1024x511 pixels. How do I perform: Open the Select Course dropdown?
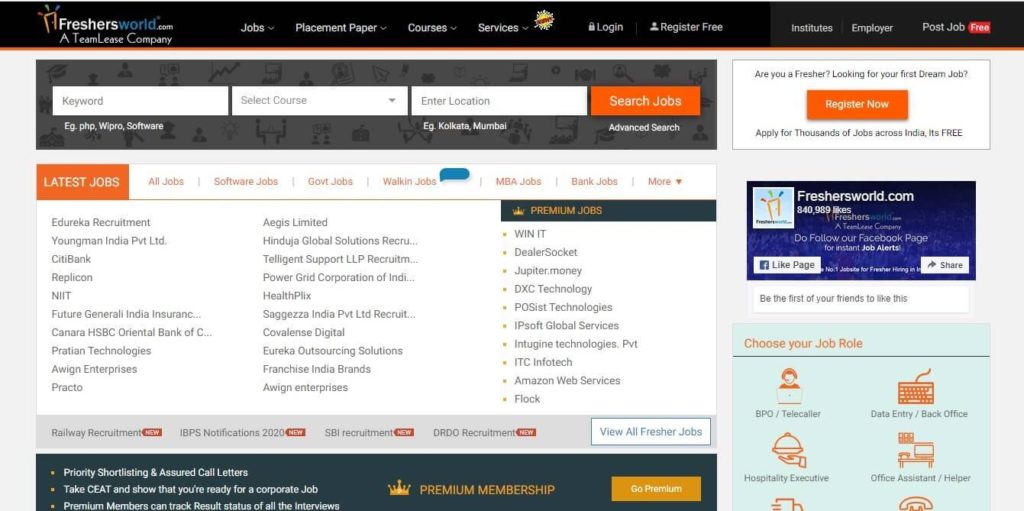(319, 101)
